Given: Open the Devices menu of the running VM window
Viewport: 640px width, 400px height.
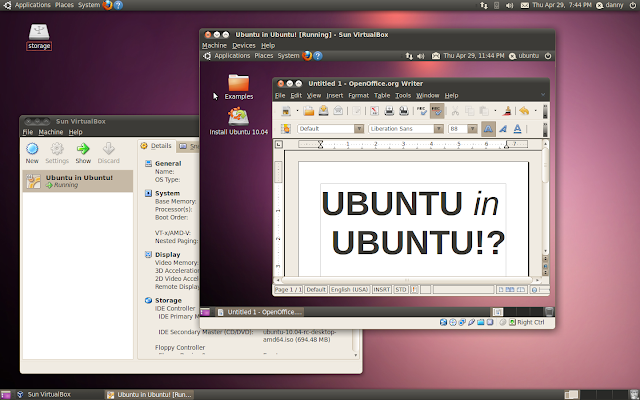Looking at the screenshot, I should pos(244,46).
